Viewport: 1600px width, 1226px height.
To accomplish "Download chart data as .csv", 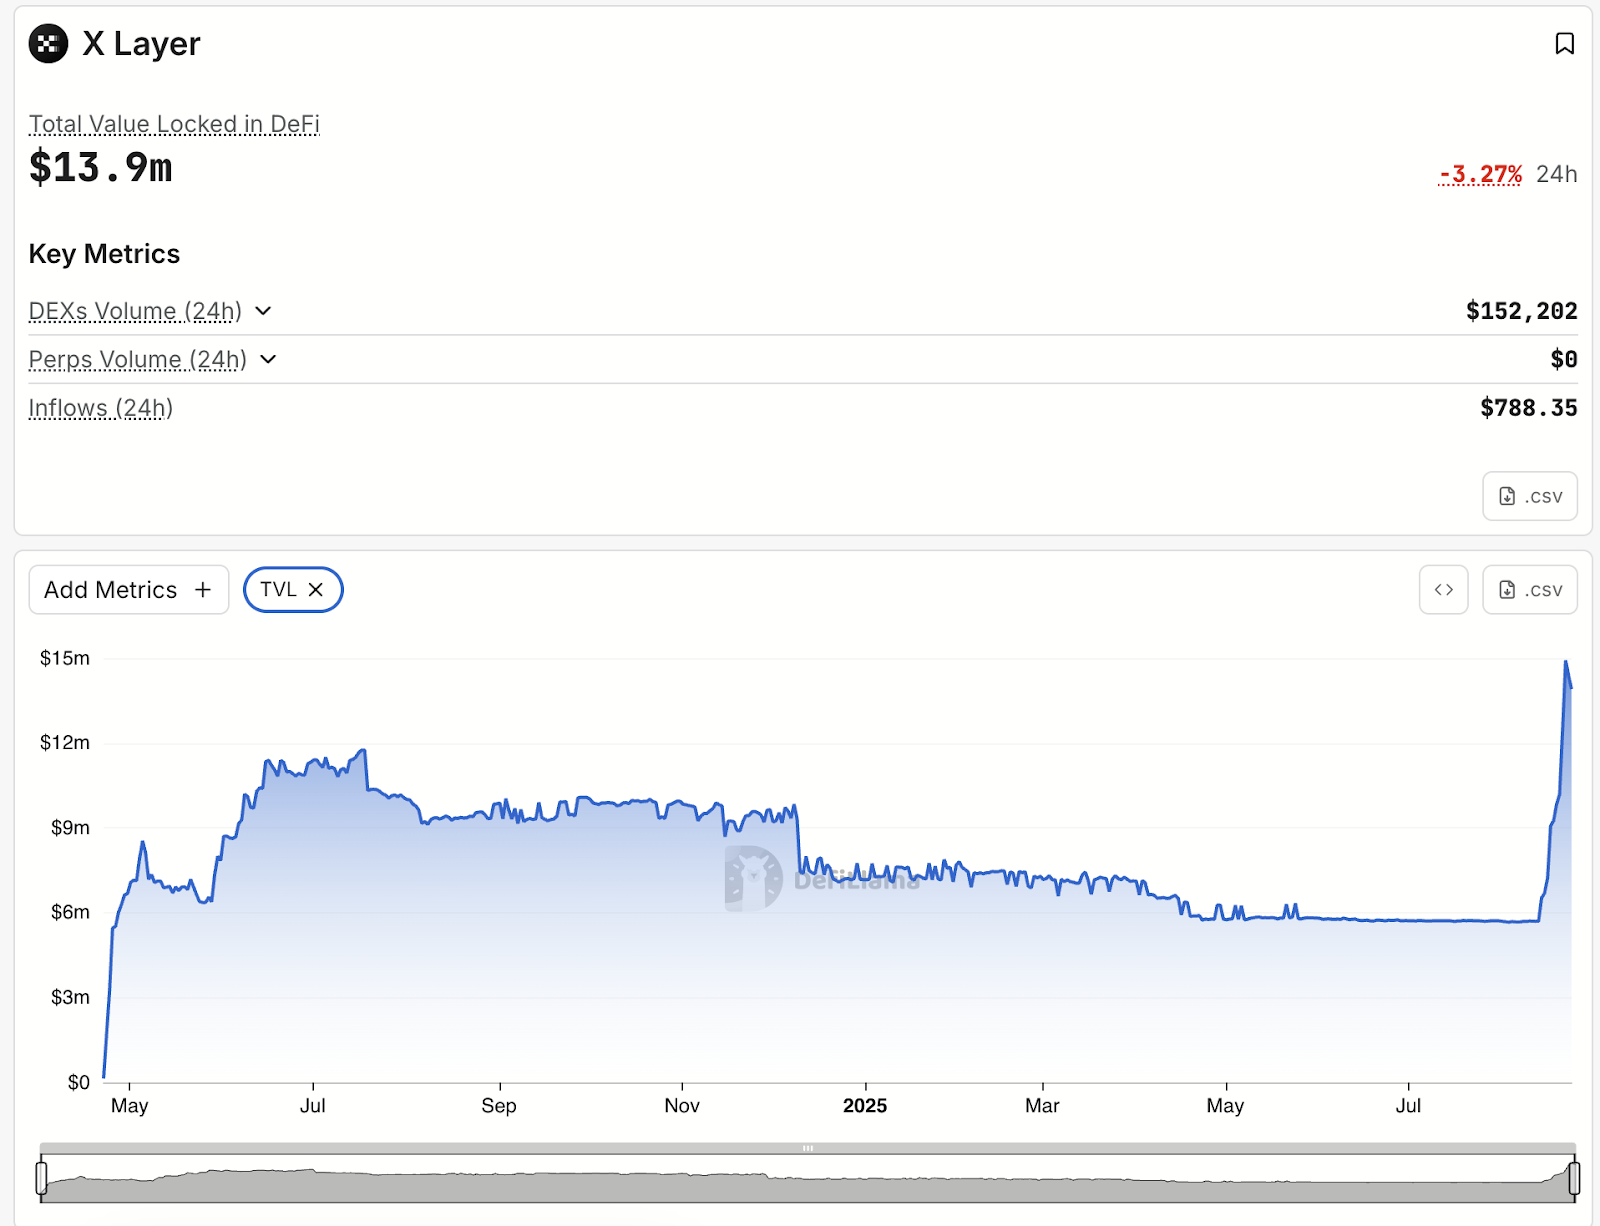I will (1529, 590).
